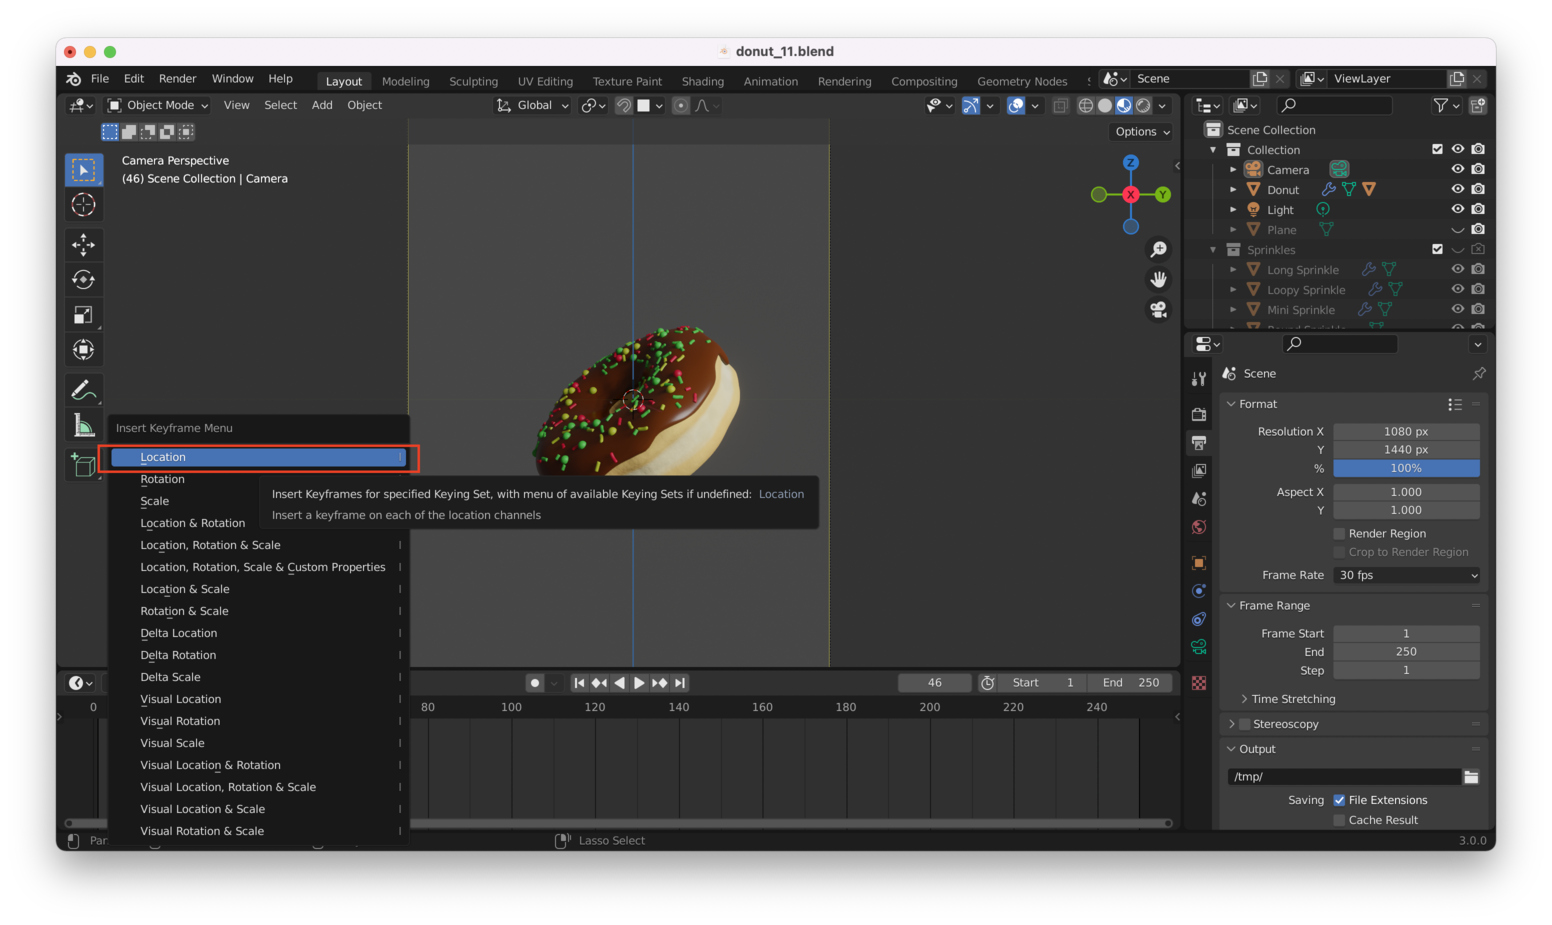Open the Object menu in the header
Screen dimensions: 1552x925
coord(364,105)
